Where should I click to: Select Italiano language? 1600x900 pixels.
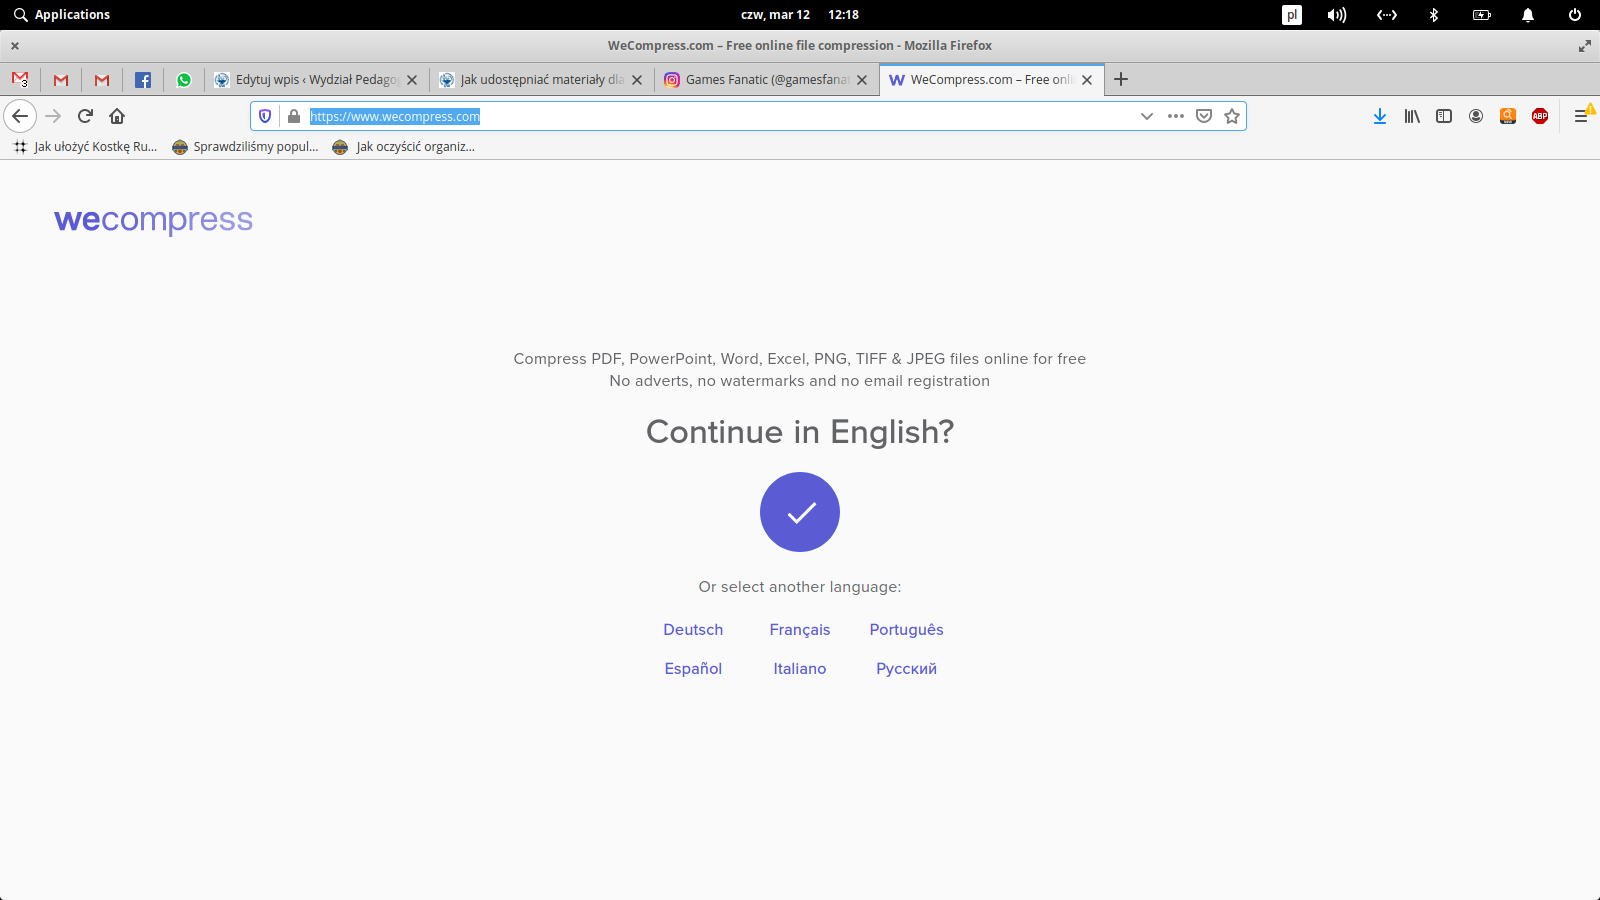pos(800,669)
